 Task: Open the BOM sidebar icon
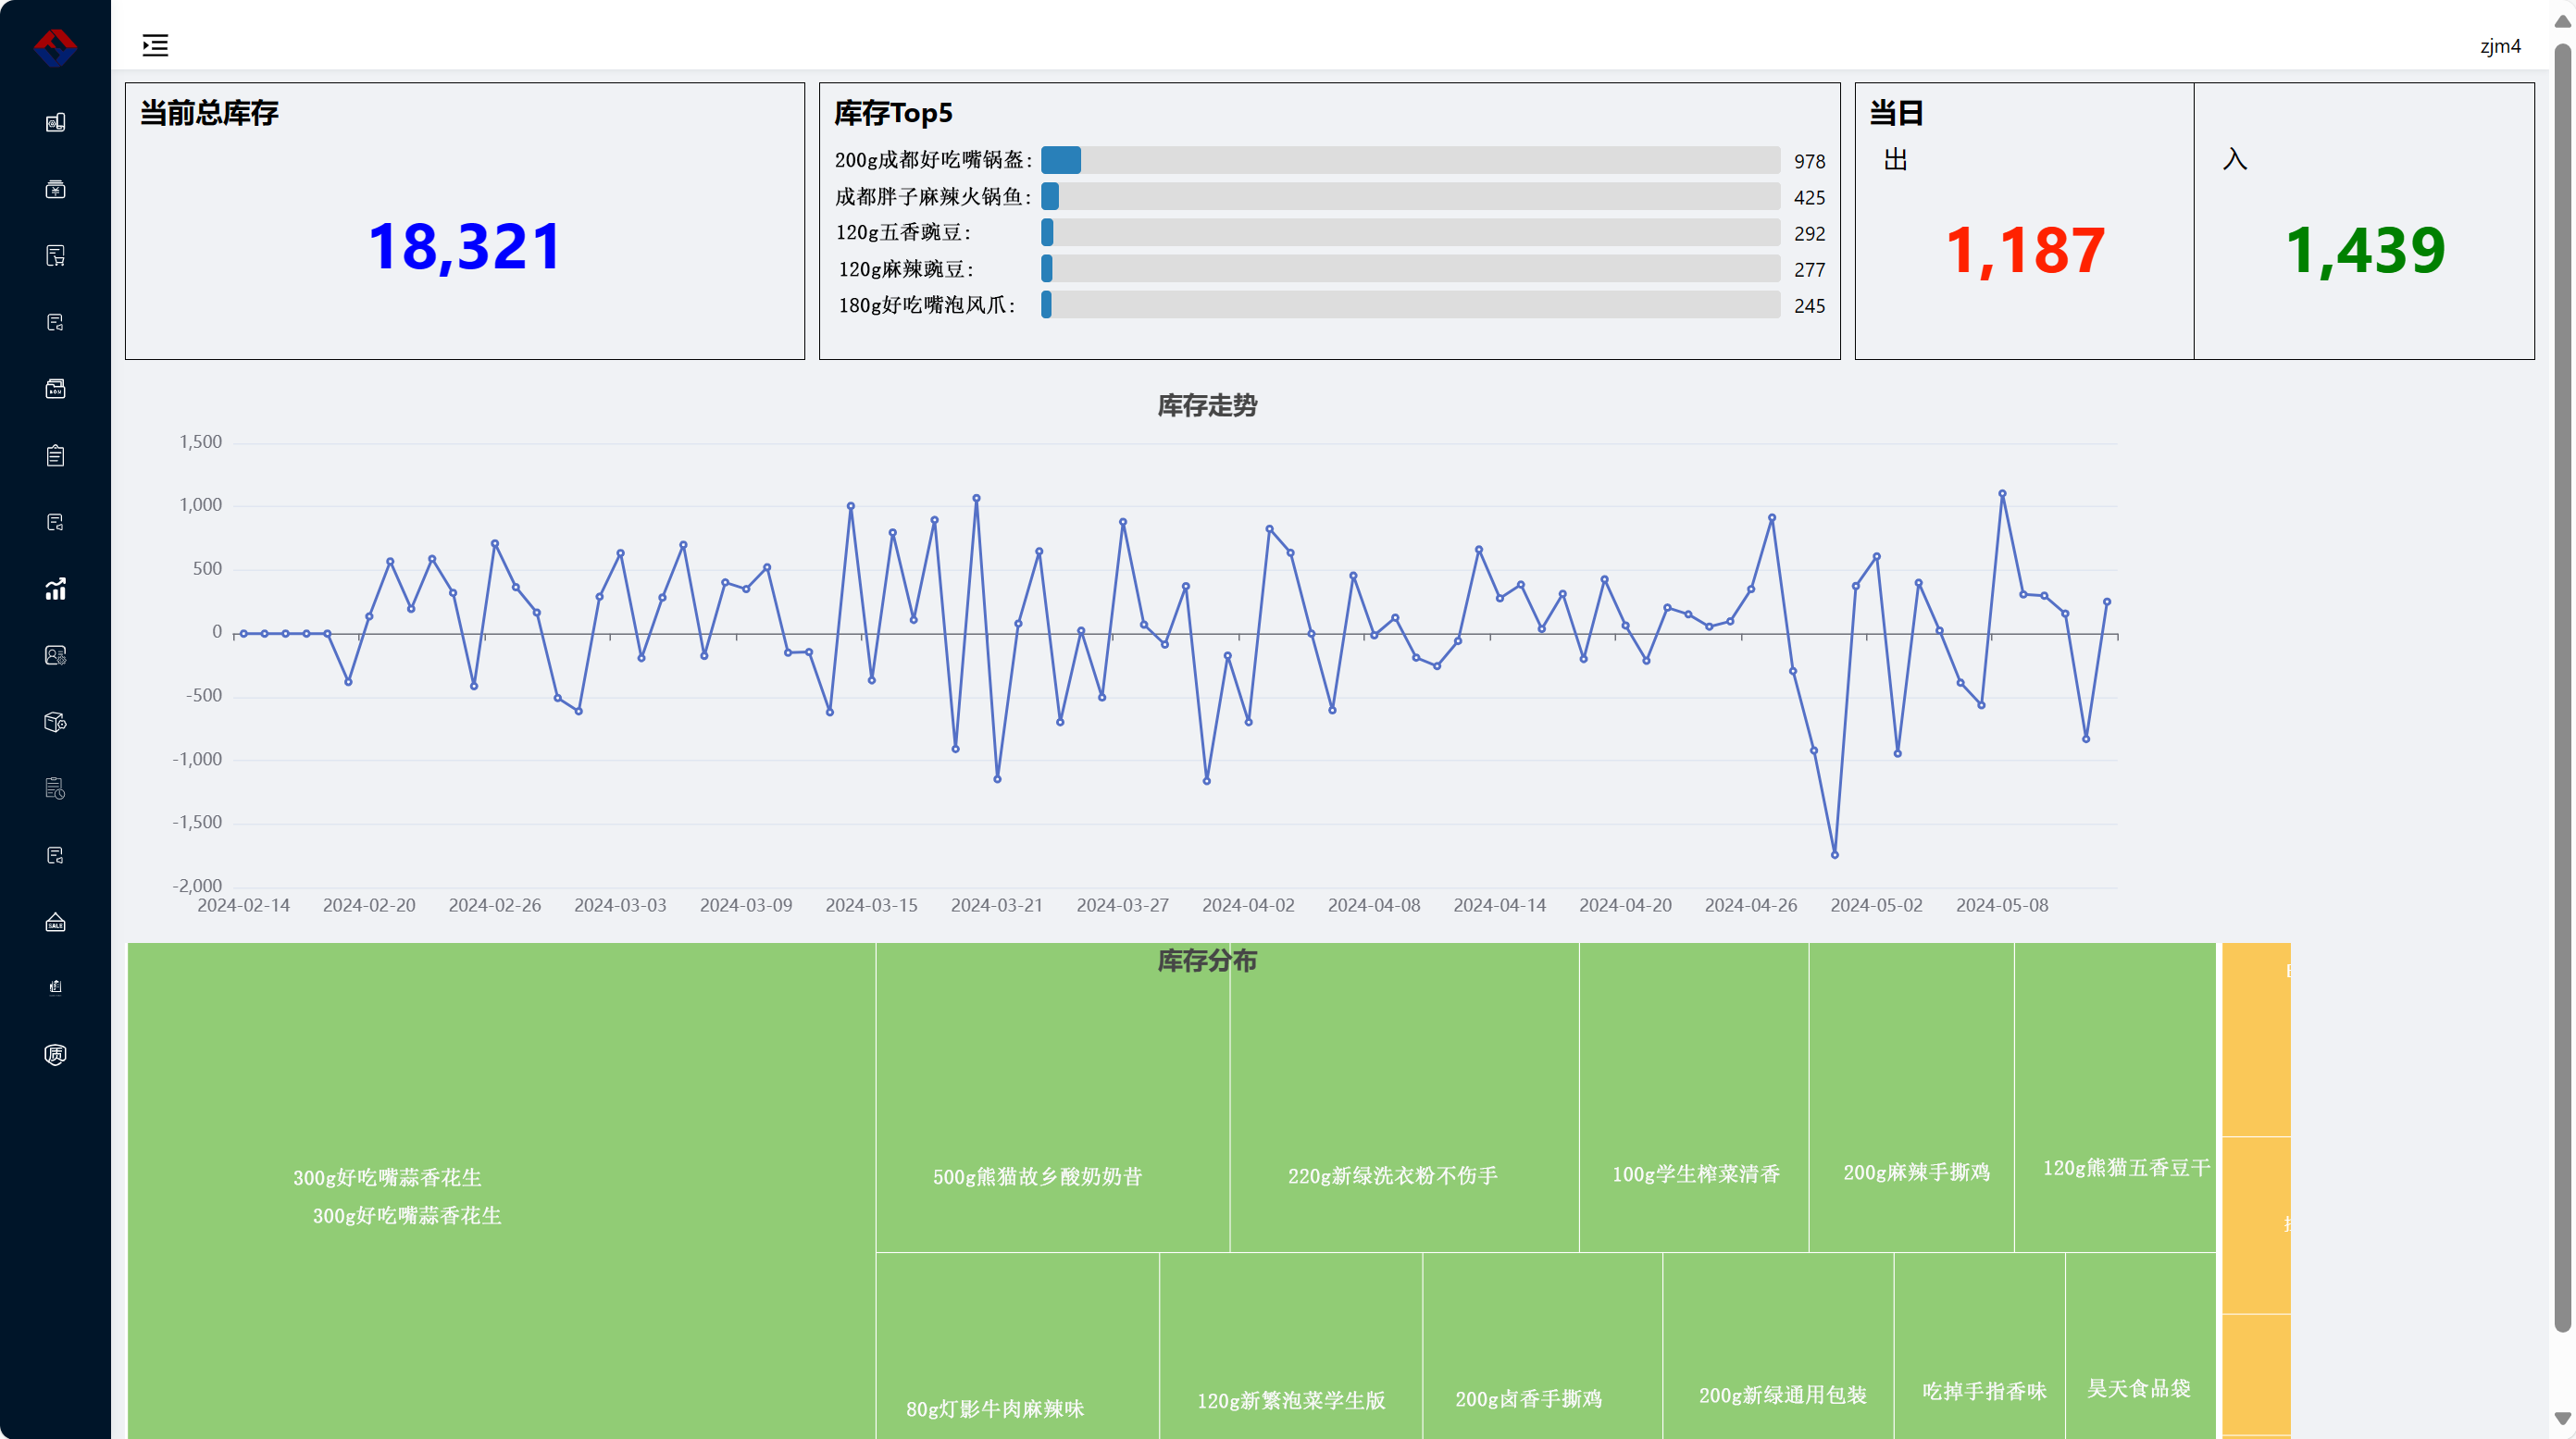point(55,389)
